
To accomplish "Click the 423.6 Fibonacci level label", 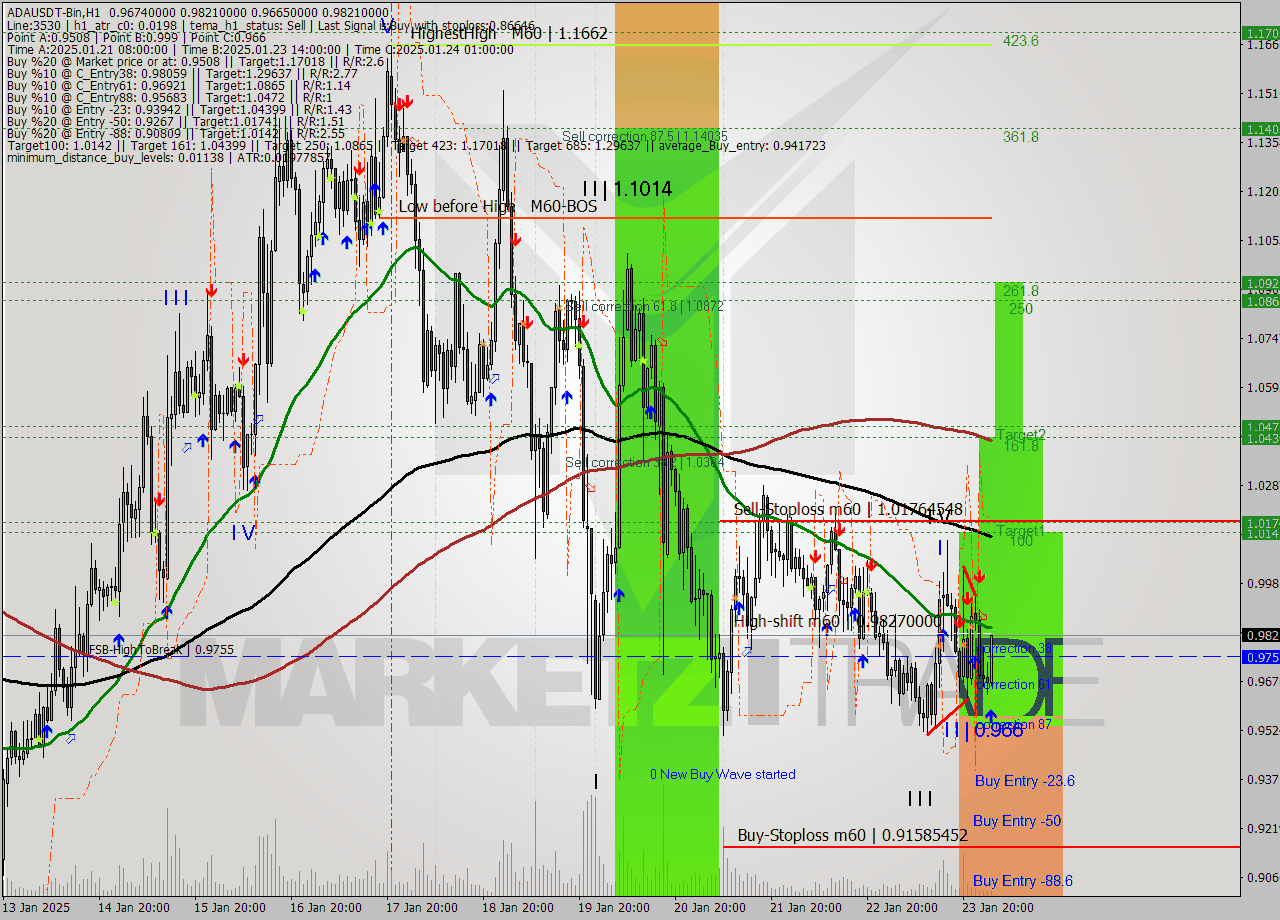I will pyautogui.click(x=1021, y=41).
